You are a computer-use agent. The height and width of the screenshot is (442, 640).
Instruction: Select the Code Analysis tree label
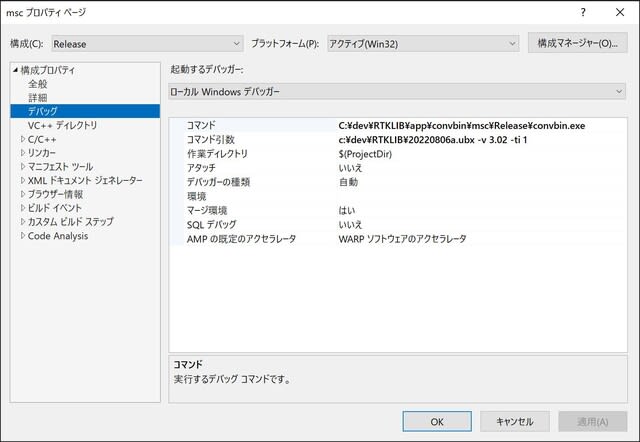point(58,236)
